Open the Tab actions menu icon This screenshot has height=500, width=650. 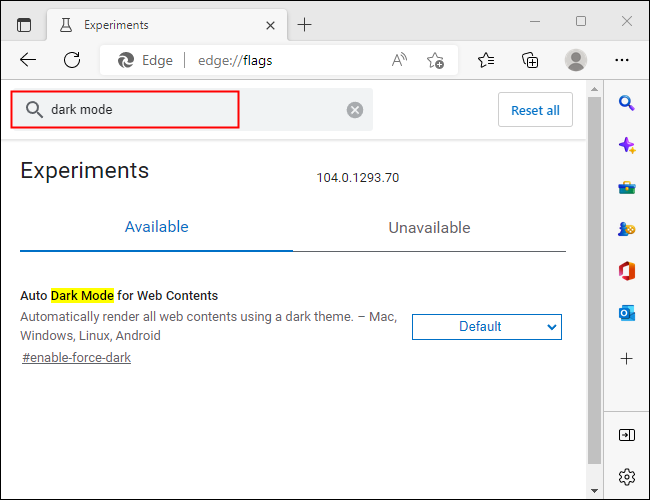tap(24, 24)
